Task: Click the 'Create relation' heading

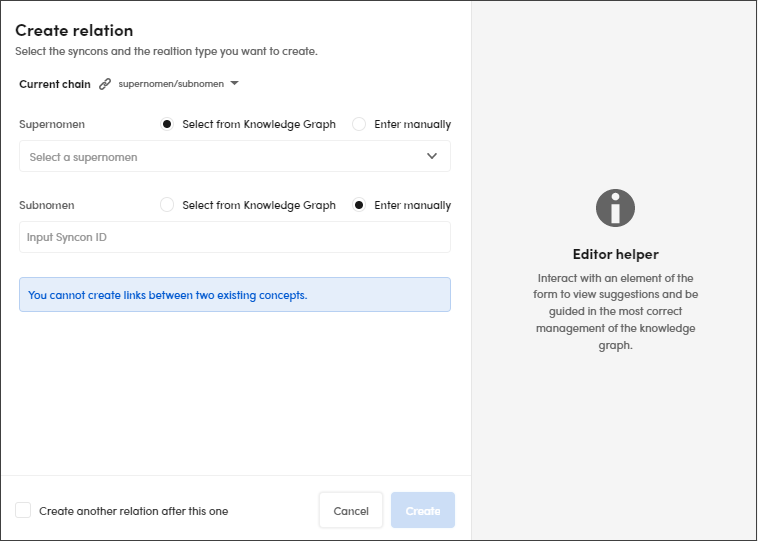Action: tap(74, 31)
